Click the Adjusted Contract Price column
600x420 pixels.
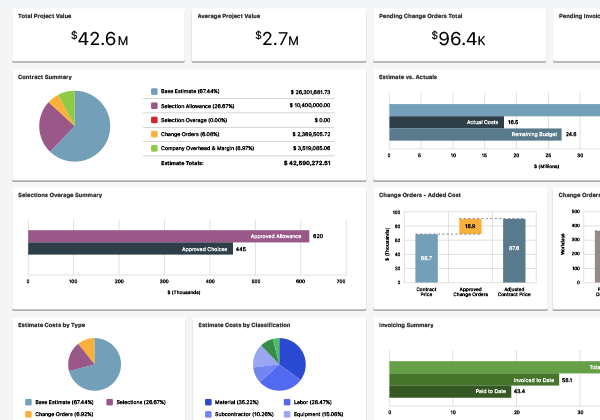click(x=514, y=251)
